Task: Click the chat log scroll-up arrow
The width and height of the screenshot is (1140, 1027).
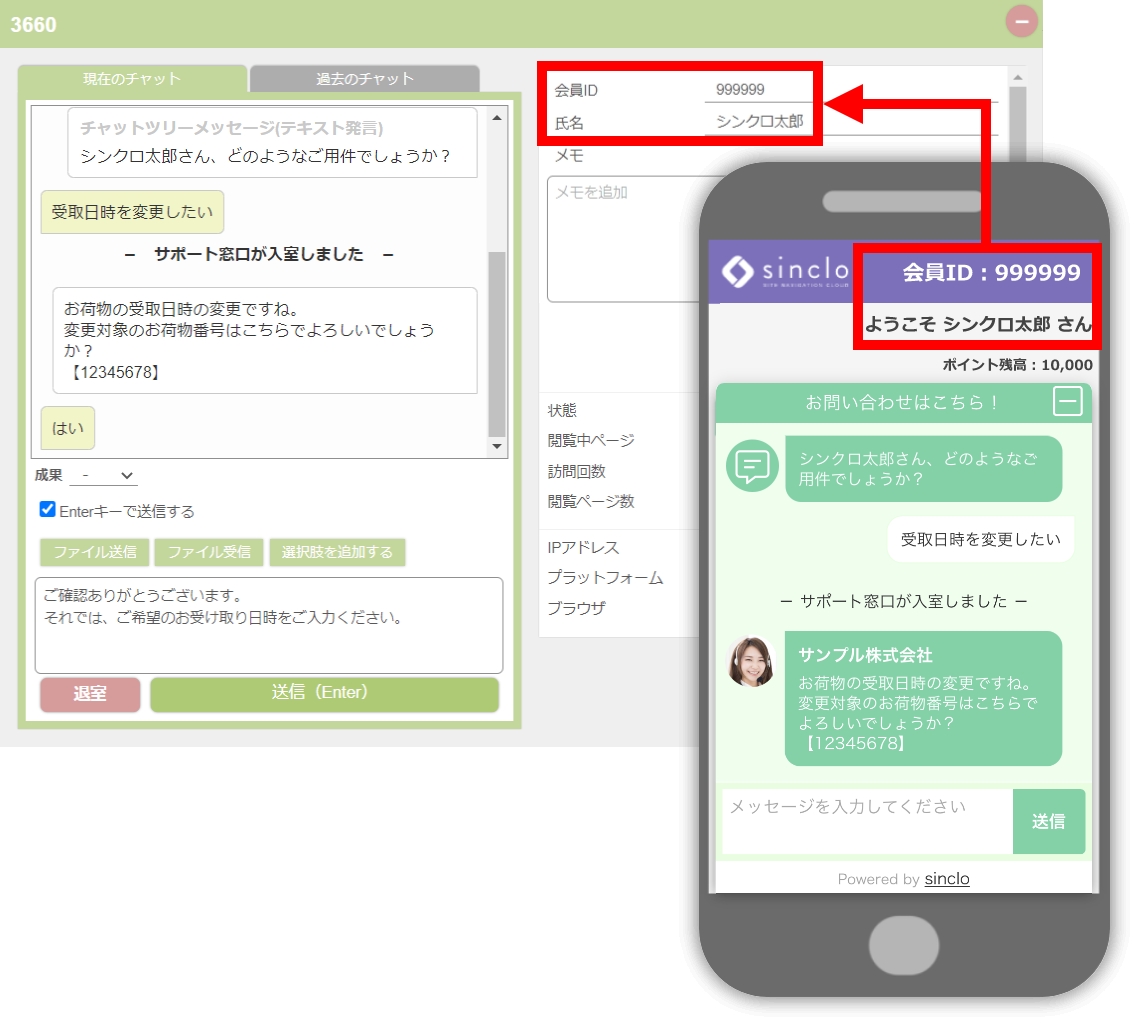Action: pos(497,118)
